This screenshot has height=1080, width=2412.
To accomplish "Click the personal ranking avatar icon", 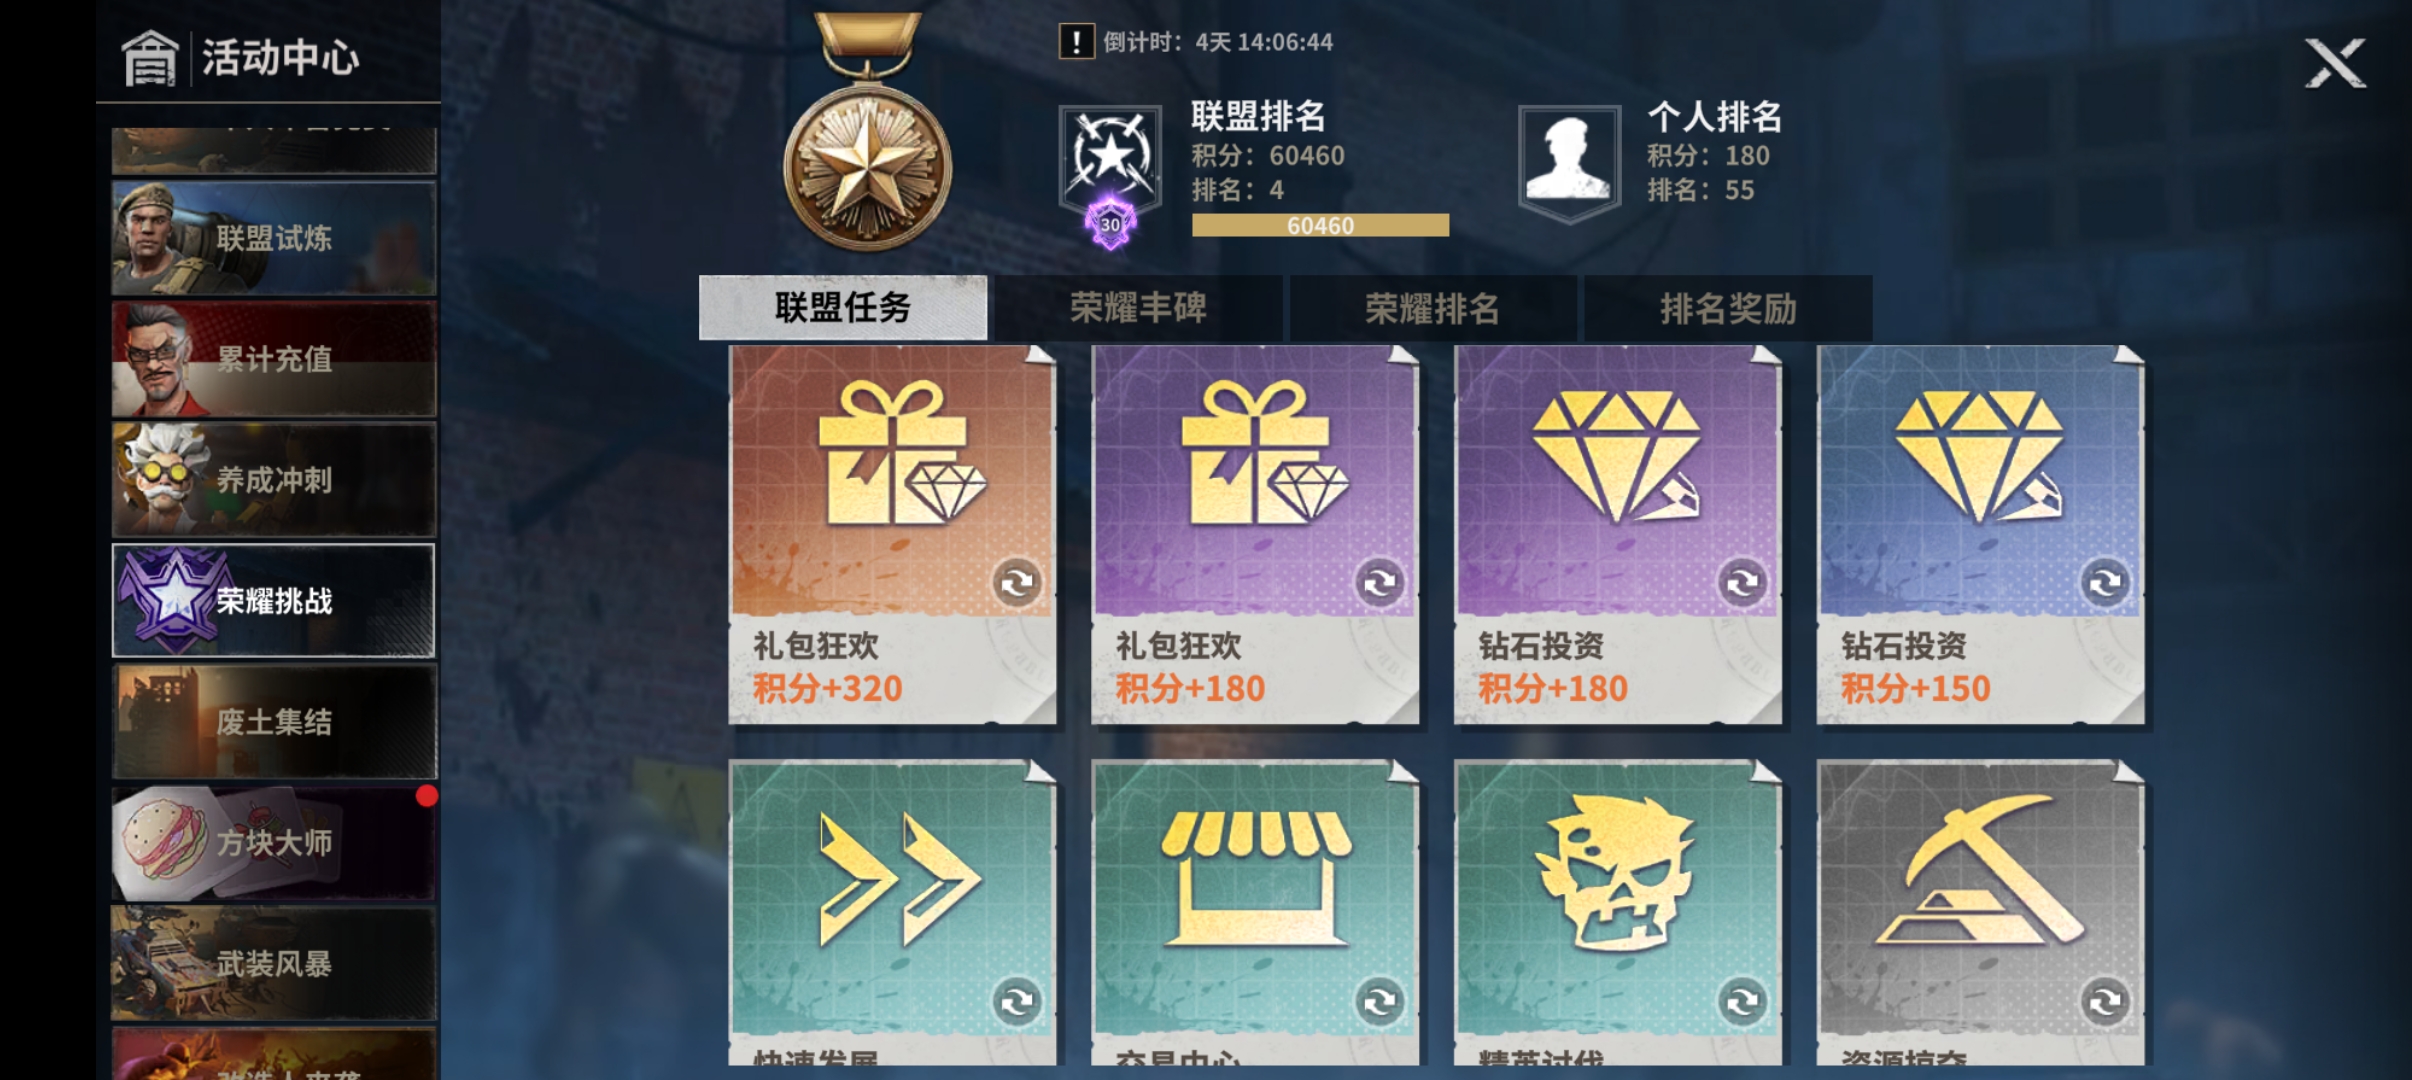I will (1569, 158).
